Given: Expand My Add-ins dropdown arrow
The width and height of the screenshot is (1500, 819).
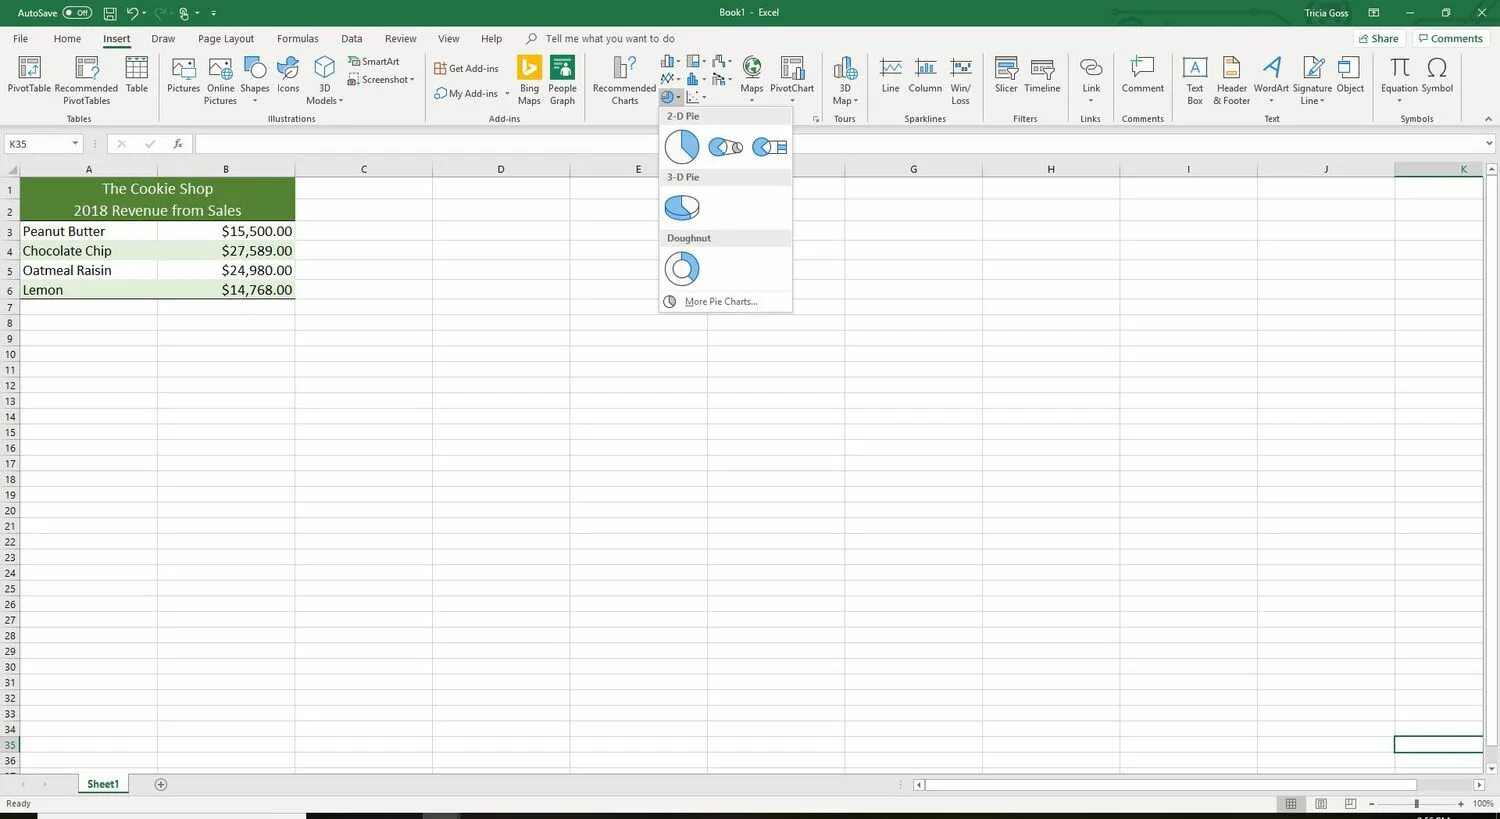Looking at the screenshot, I should point(507,94).
